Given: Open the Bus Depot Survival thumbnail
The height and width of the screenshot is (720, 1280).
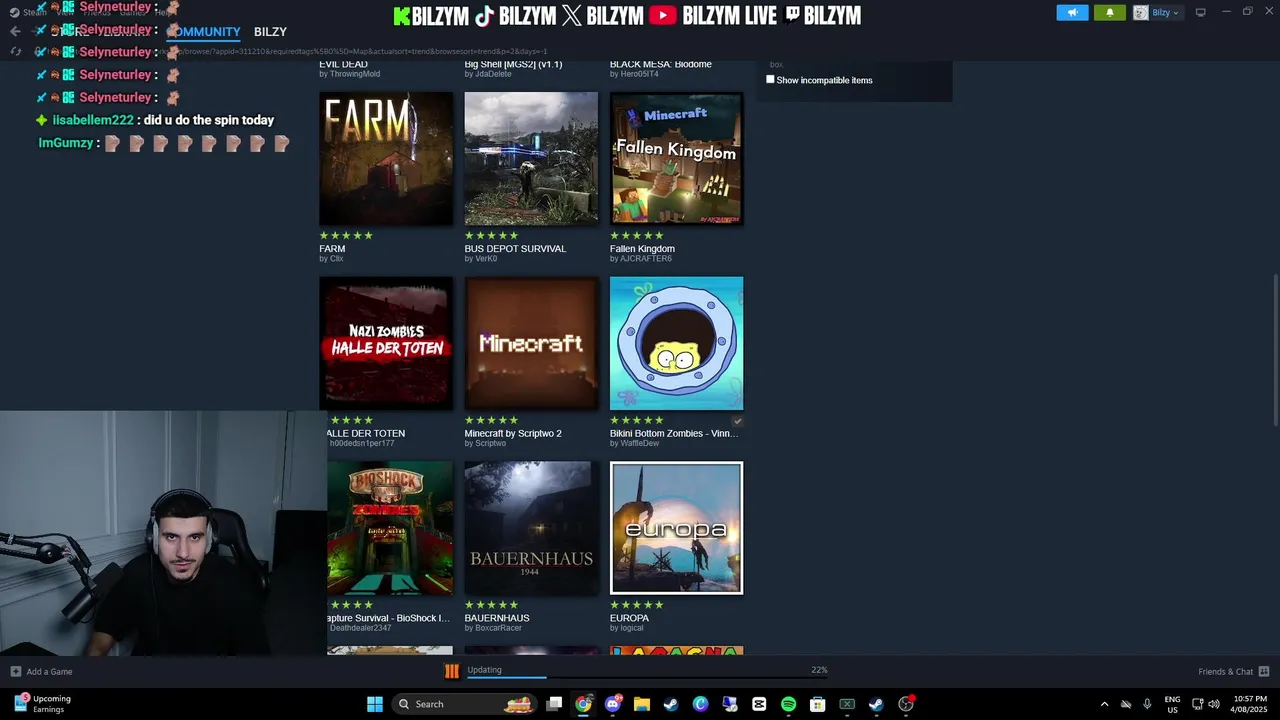Looking at the screenshot, I should [x=531, y=159].
